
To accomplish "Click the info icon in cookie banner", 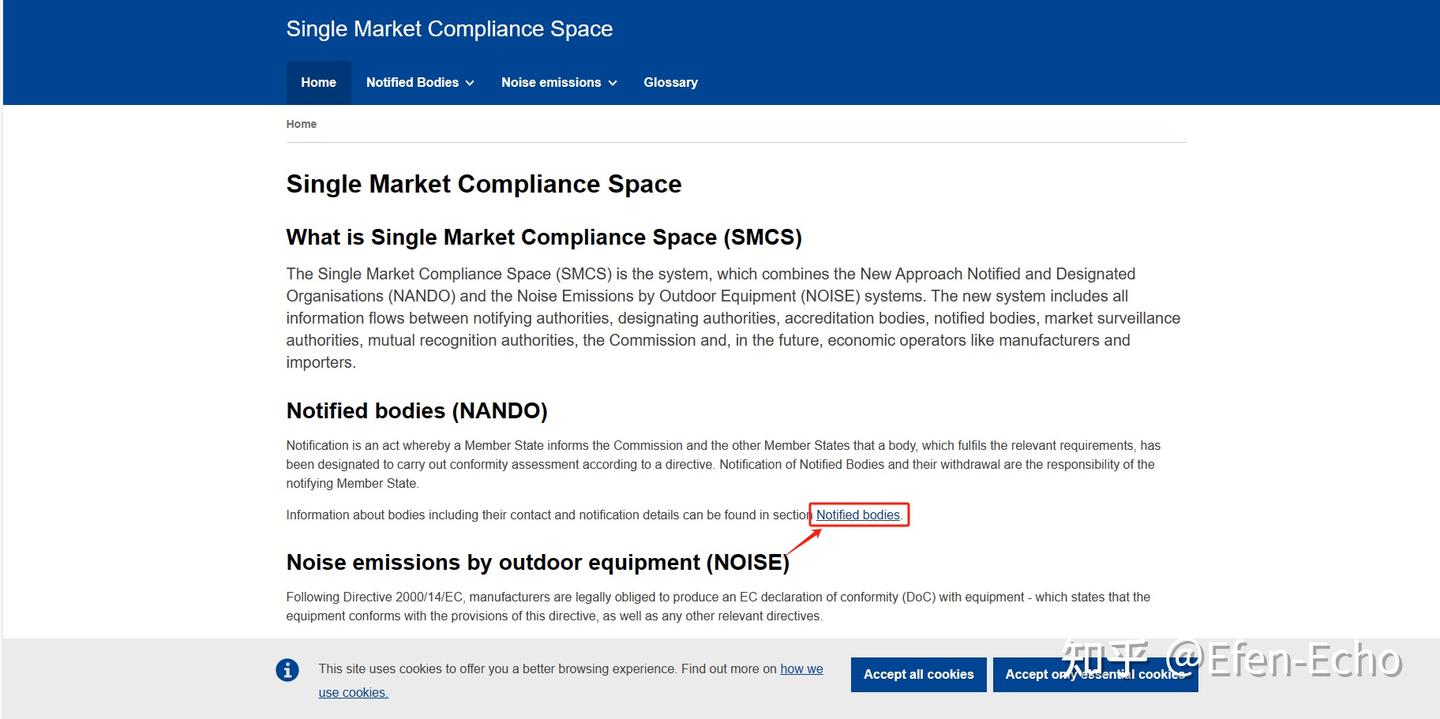I will 287,670.
